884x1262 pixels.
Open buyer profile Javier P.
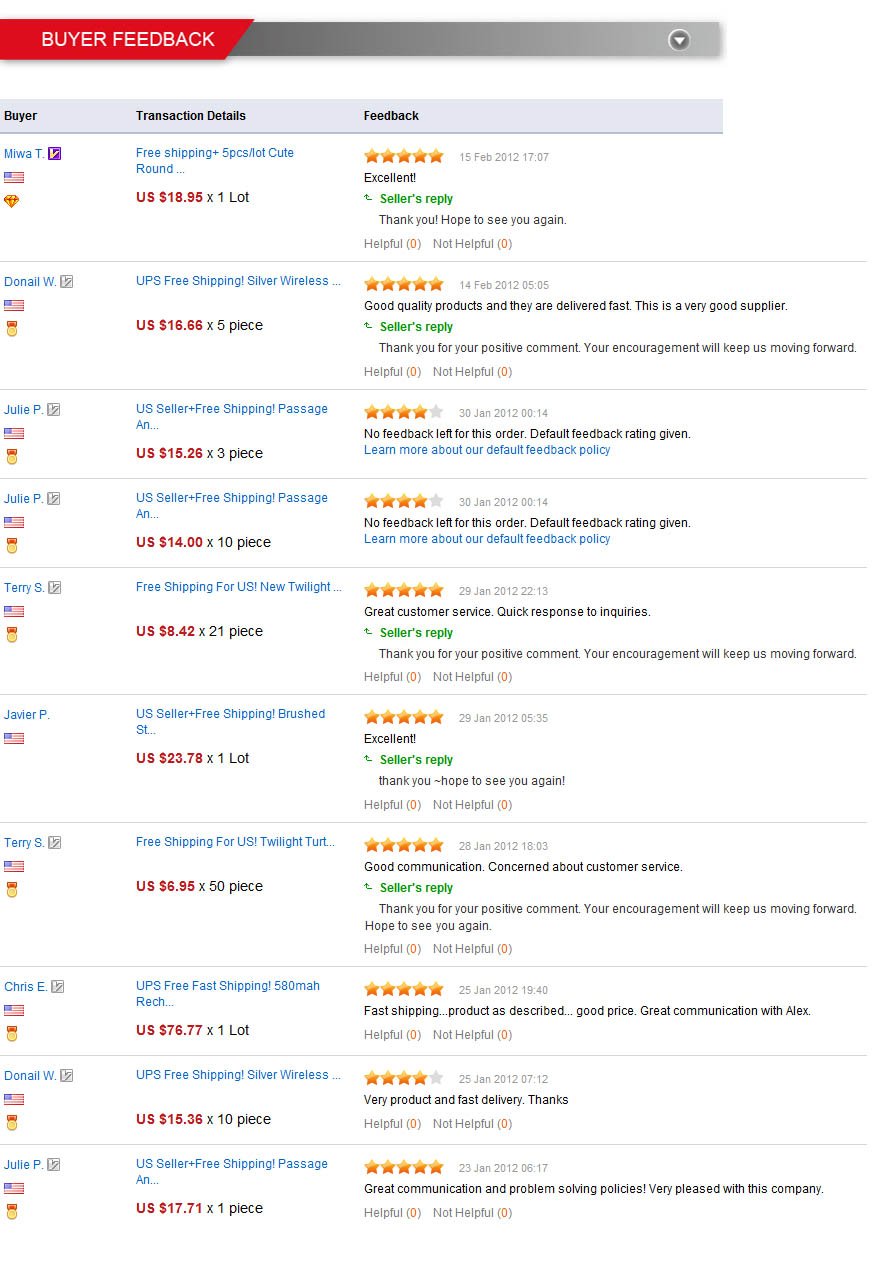(x=27, y=715)
